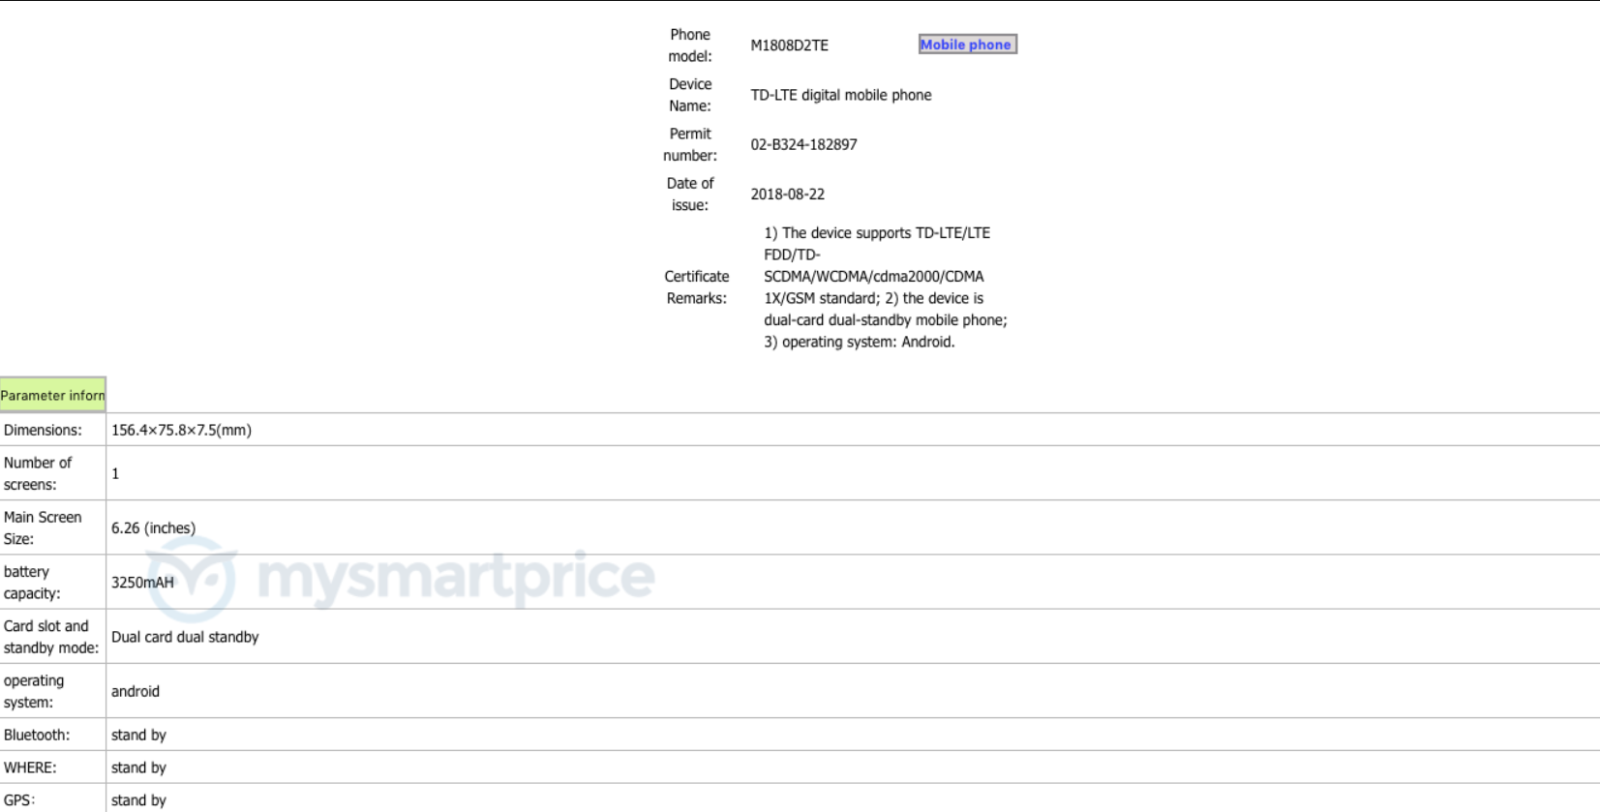This screenshot has height=812, width=1600.
Task: Click the Date of issue label
Action: pyautogui.click(x=690, y=194)
